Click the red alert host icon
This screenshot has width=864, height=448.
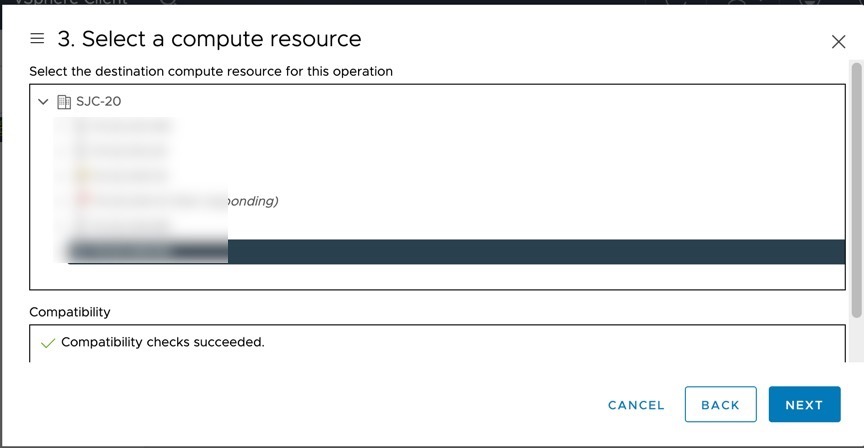(x=83, y=201)
